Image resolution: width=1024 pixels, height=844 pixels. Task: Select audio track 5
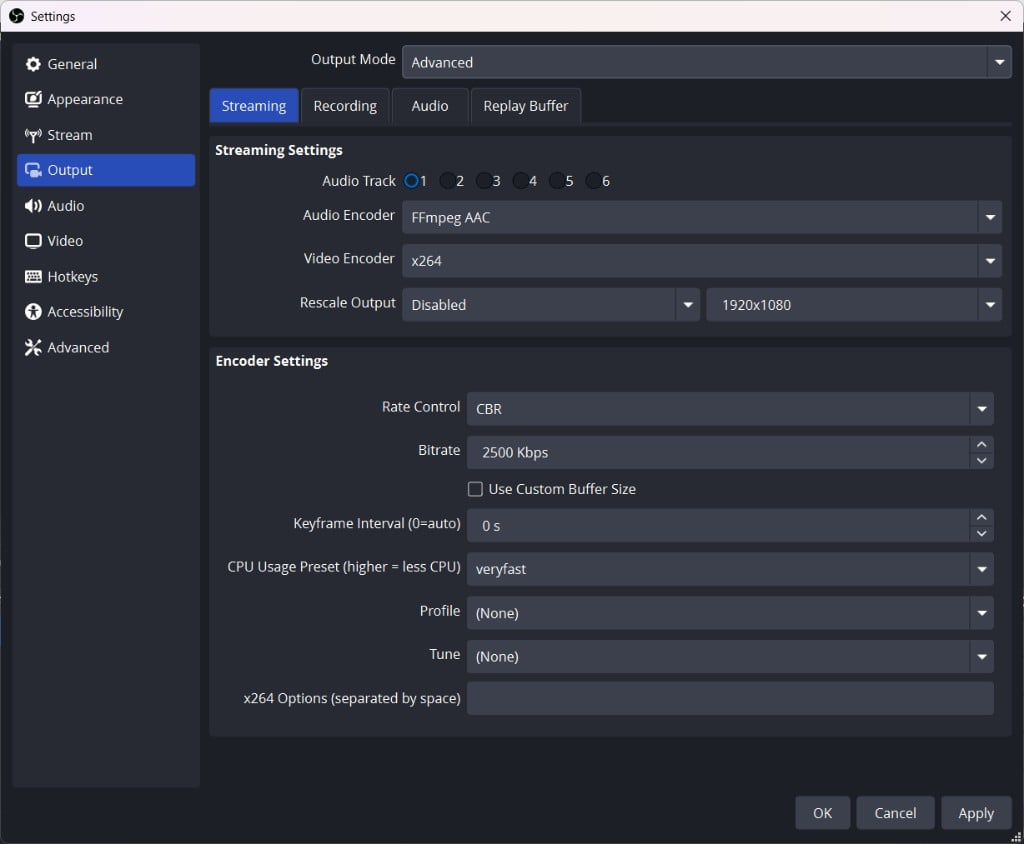[557, 181]
